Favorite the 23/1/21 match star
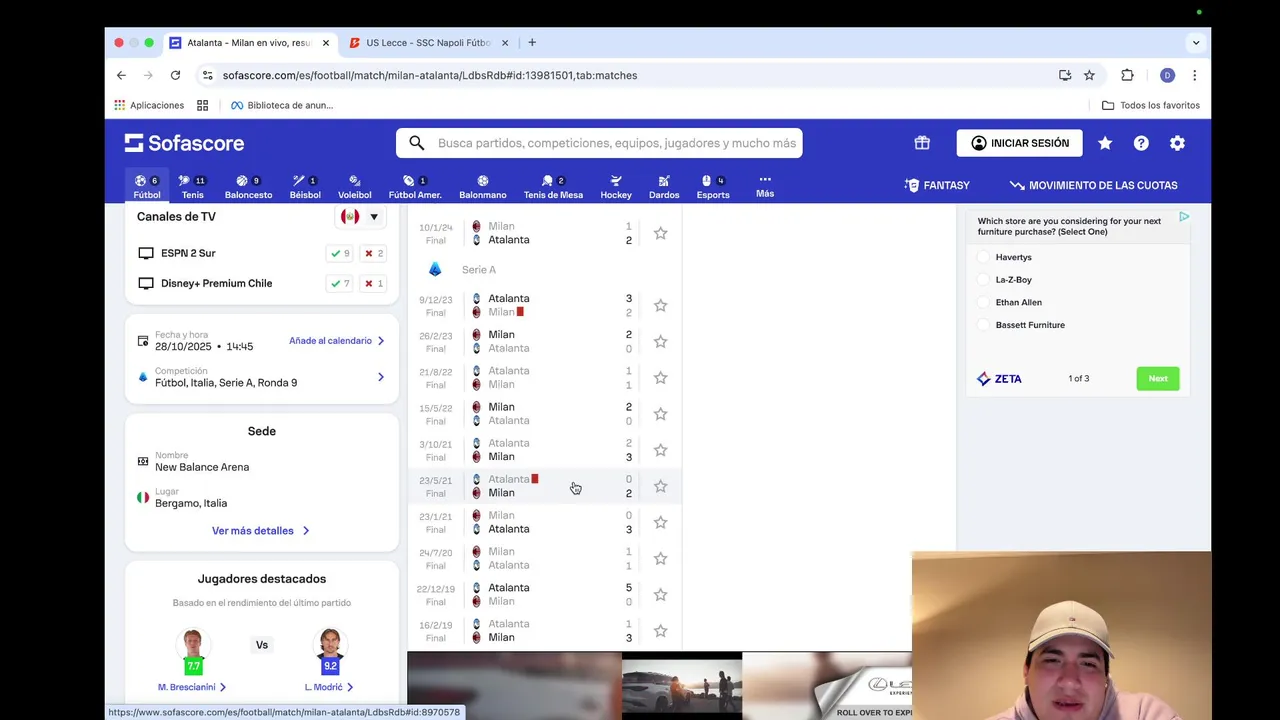Screen dimensions: 1280x720 pyautogui.click(x=660, y=522)
